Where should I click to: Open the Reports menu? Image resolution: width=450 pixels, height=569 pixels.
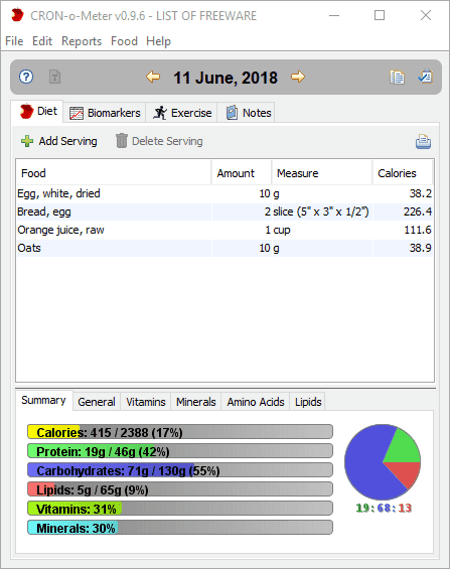81,41
